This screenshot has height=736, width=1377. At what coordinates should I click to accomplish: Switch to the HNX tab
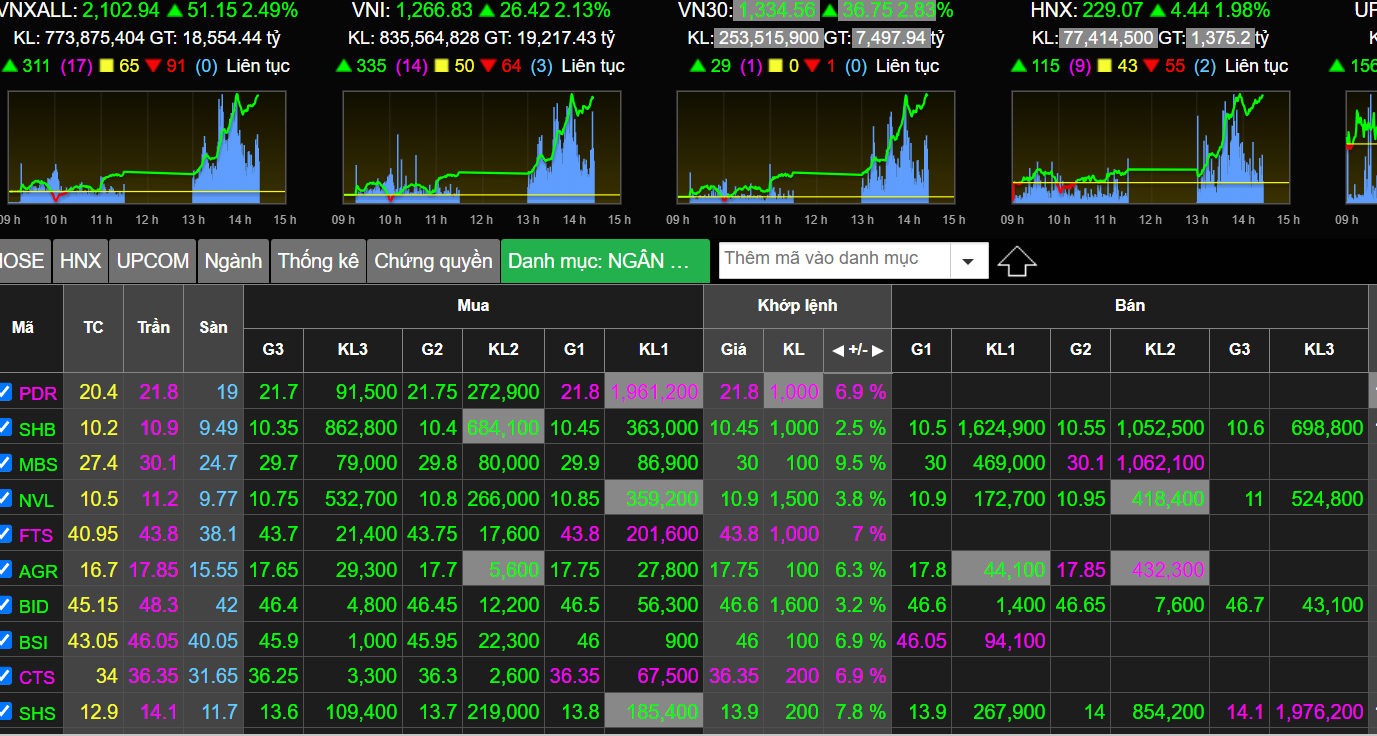click(80, 261)
